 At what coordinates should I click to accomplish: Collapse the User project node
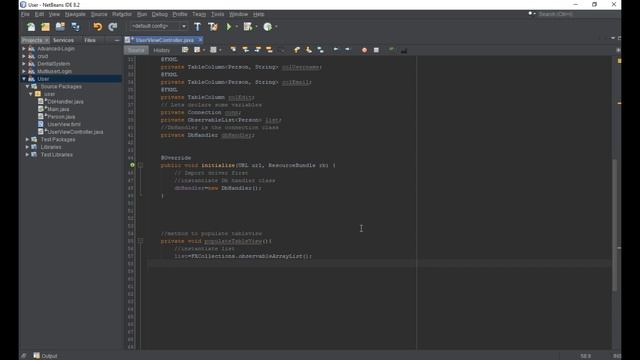pyautogui.click(x=24, y=79)
